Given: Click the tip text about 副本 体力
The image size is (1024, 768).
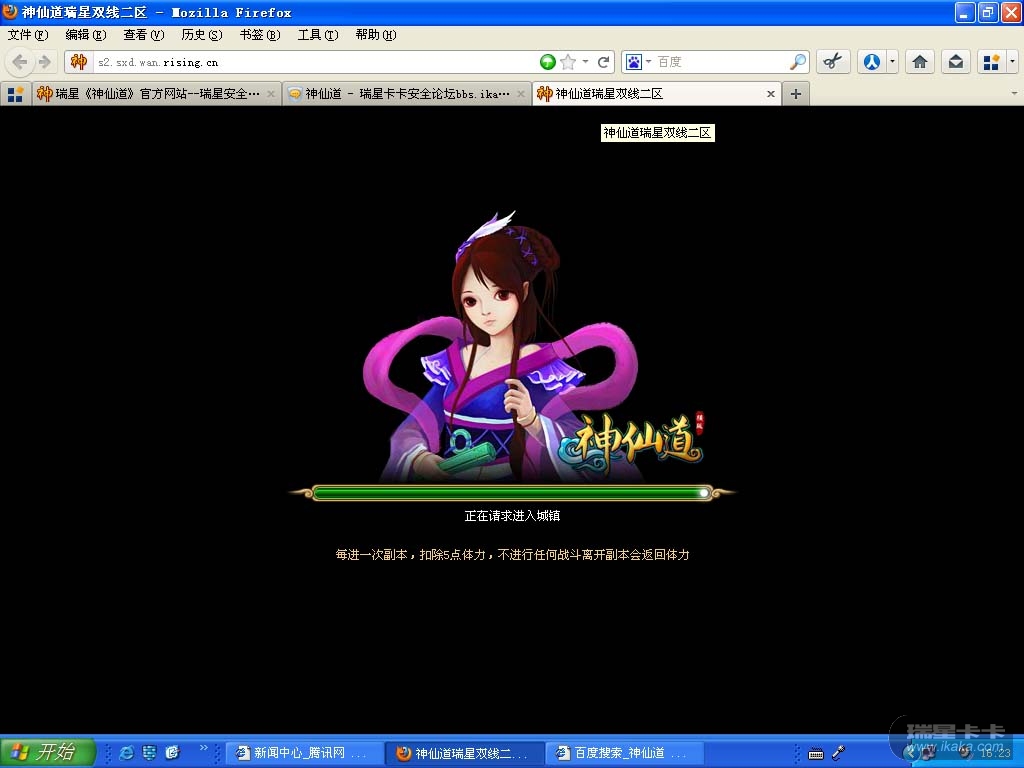Looking at the screenshot, I should pyautogui.click(x=513, y=554).
